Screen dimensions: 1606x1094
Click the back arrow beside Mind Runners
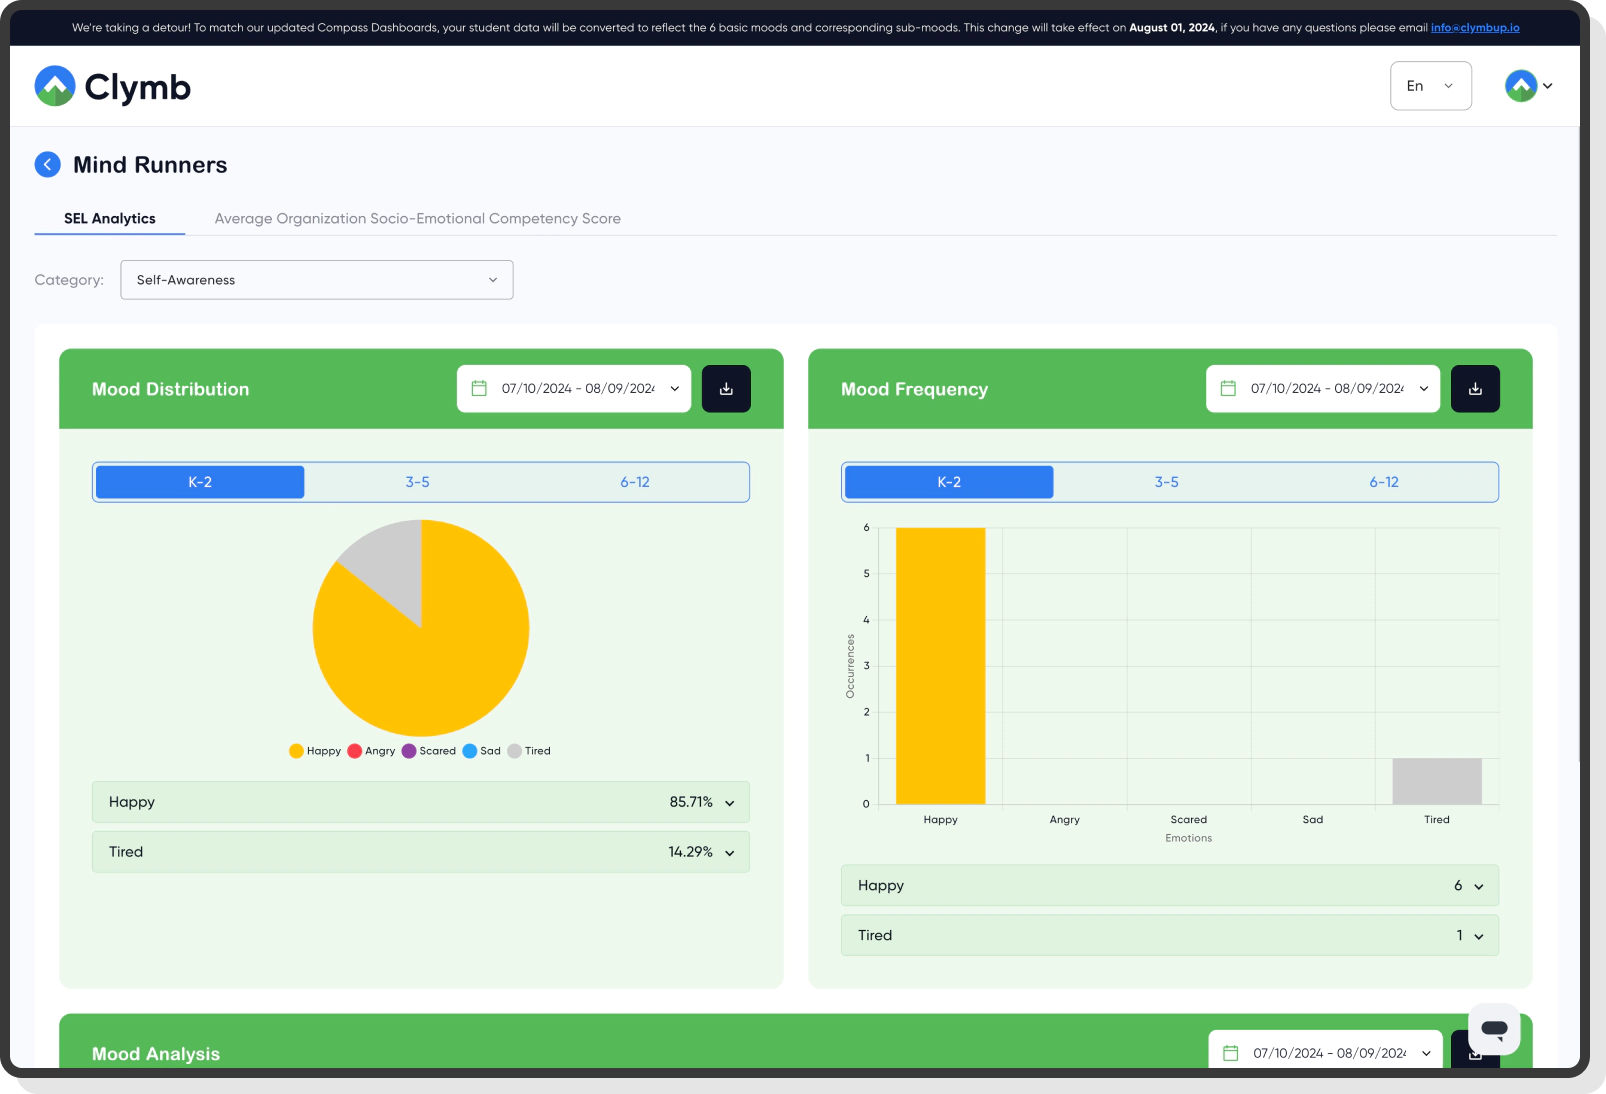(47, 165)
